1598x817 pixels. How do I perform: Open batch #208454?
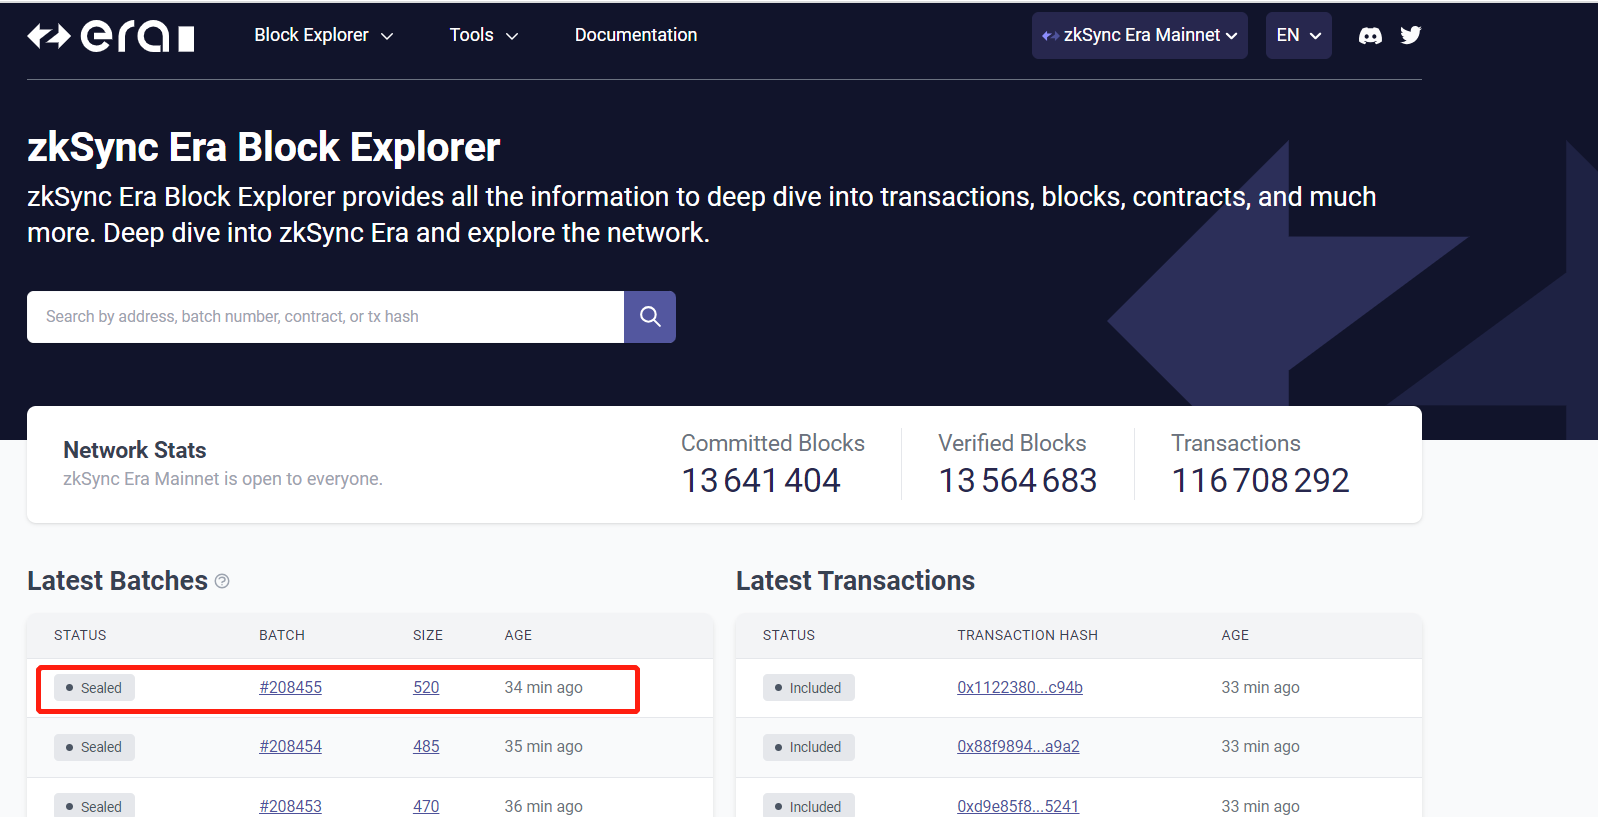click(x=290, y=747)
